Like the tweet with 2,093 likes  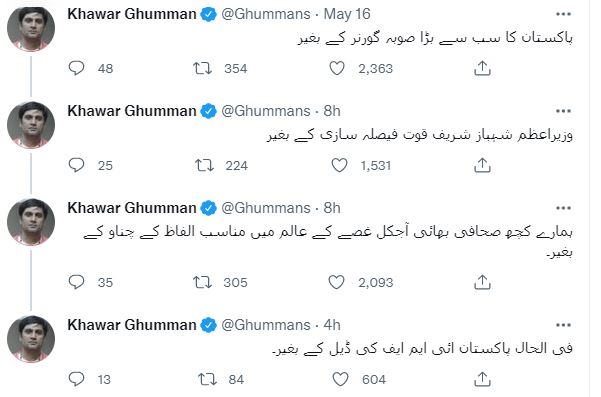pos(337,282)
